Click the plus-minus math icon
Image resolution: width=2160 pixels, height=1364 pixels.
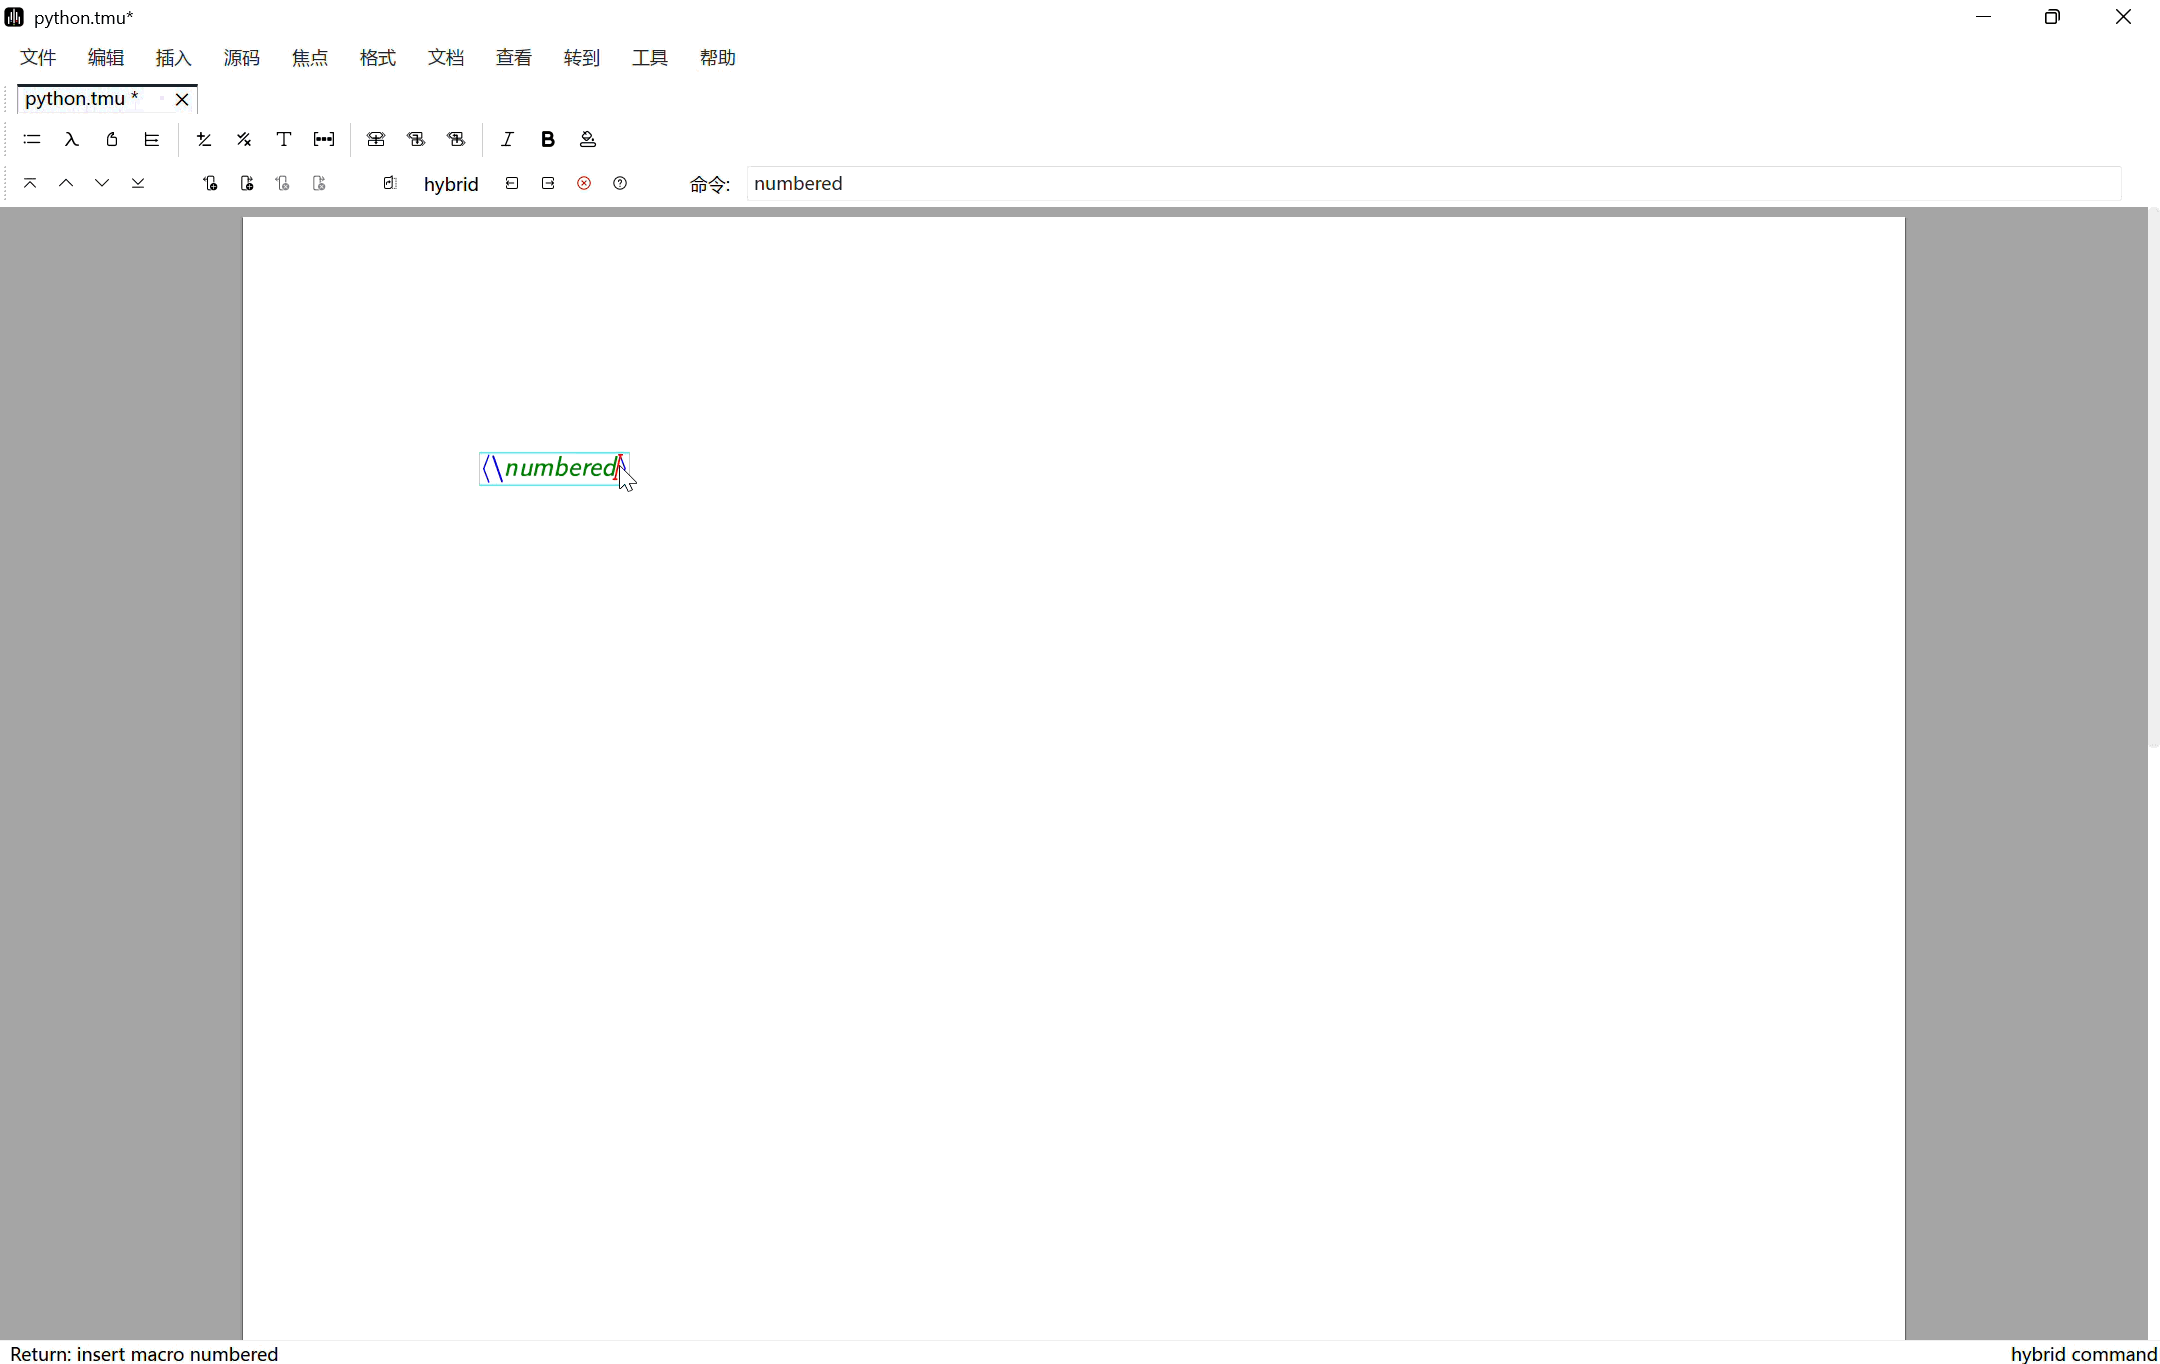click(x=204, y=139)
